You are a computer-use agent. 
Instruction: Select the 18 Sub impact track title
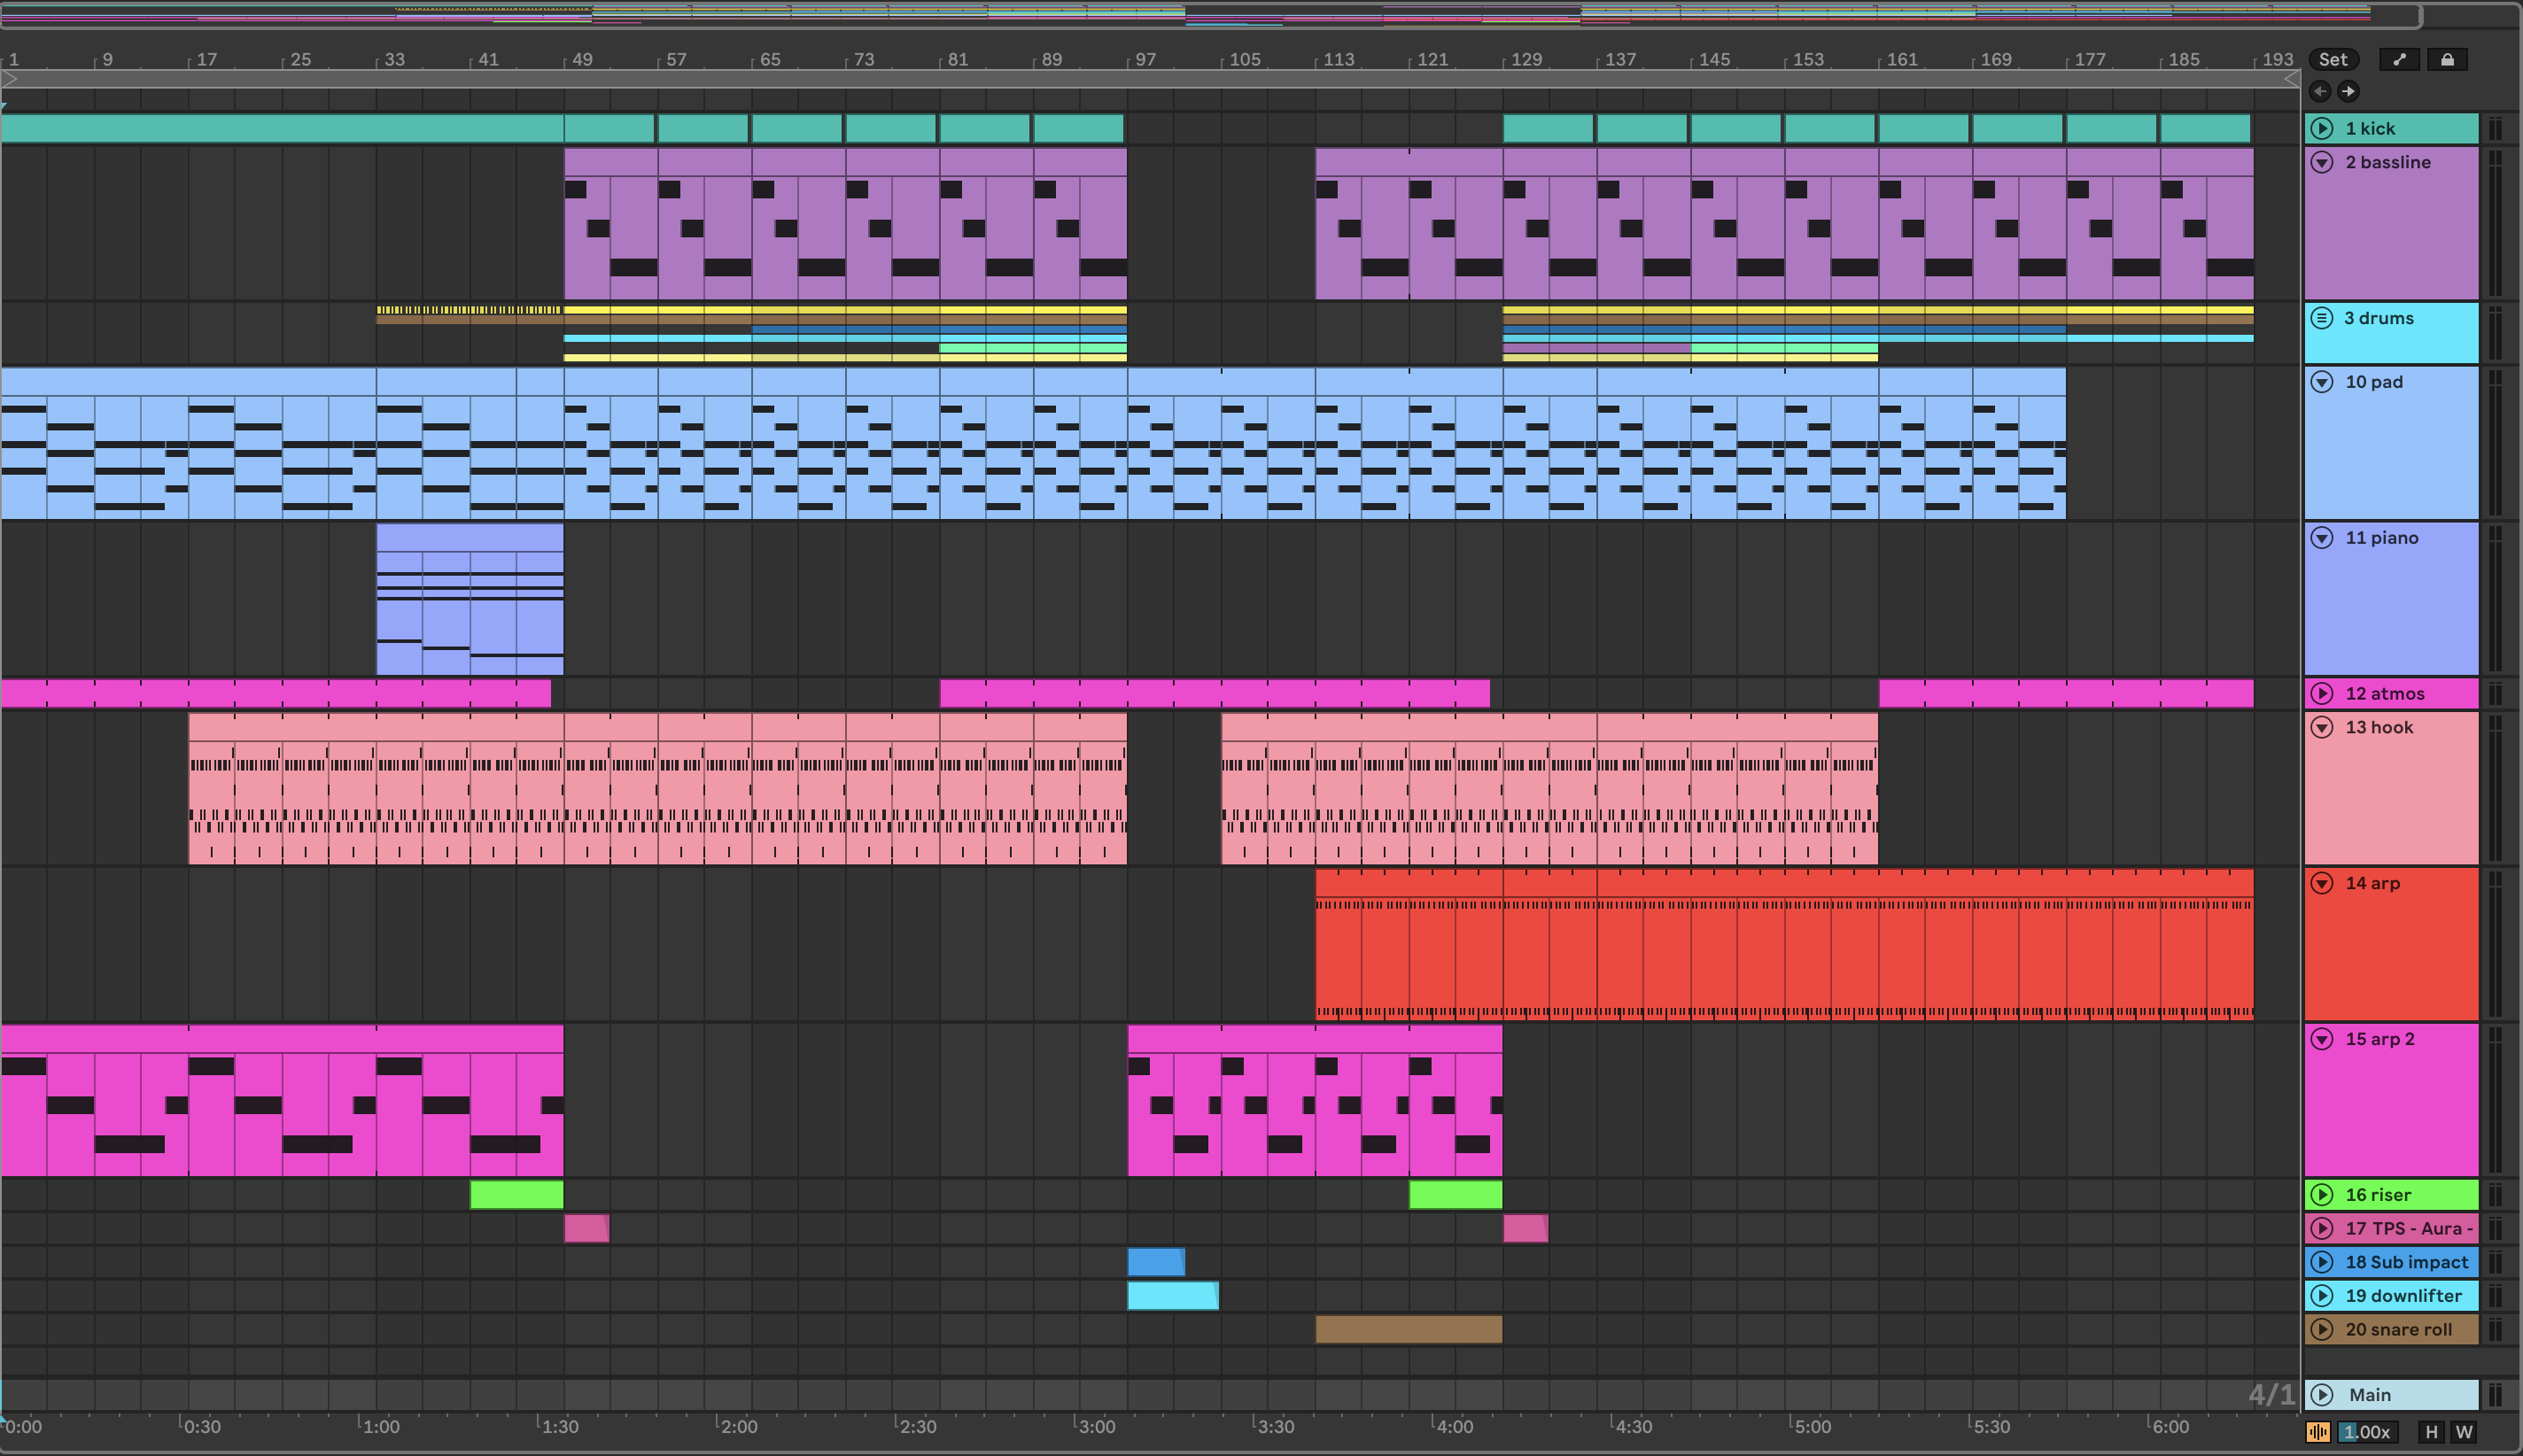coord(2407,1262)
